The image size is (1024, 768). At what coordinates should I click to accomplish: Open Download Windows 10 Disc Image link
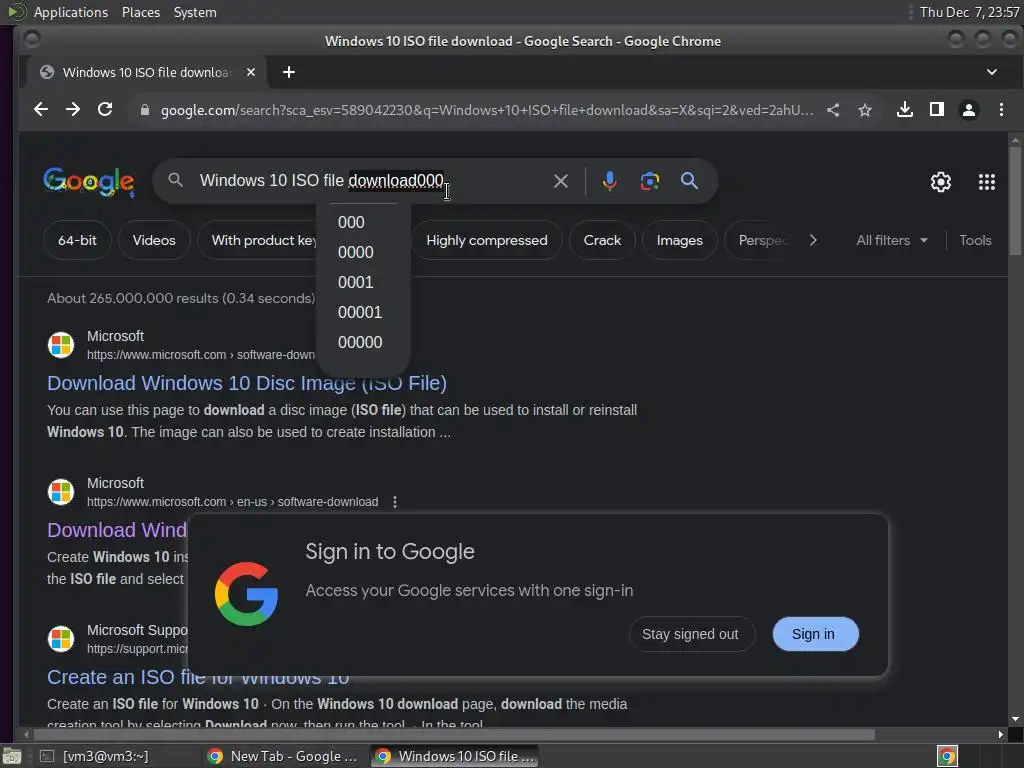[247, 383]
